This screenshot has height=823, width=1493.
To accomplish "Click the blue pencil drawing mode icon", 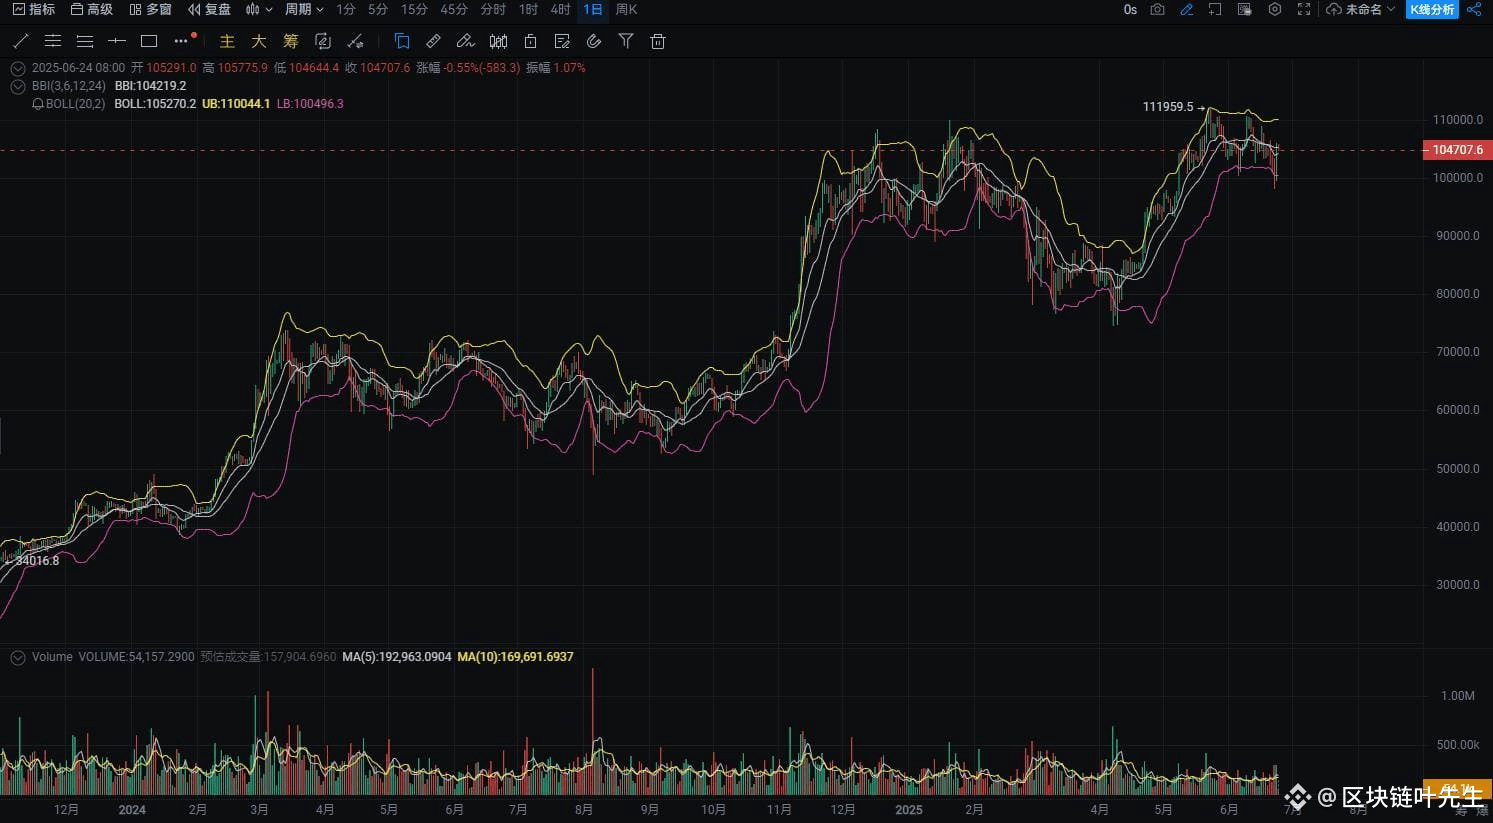I will [x=1186, y=9].
